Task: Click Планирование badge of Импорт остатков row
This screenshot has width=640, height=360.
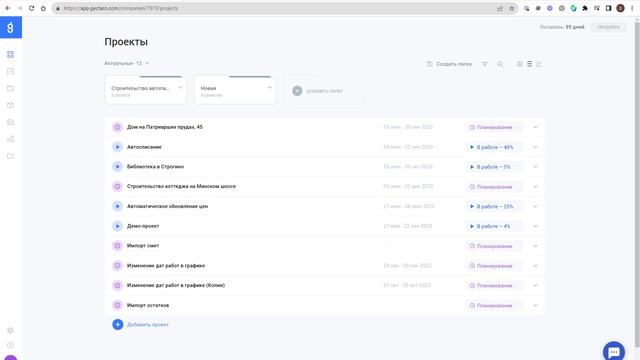Action: click(x=494, y=305)
